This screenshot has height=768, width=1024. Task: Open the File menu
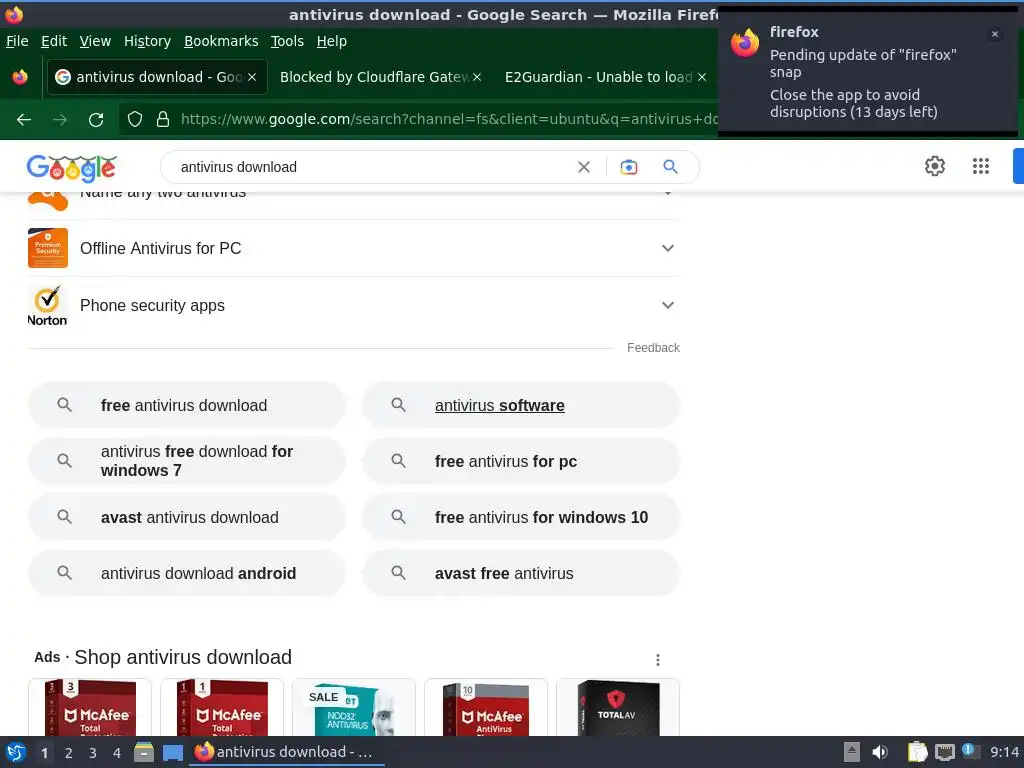pyautogui.click(x=17, y=41)
